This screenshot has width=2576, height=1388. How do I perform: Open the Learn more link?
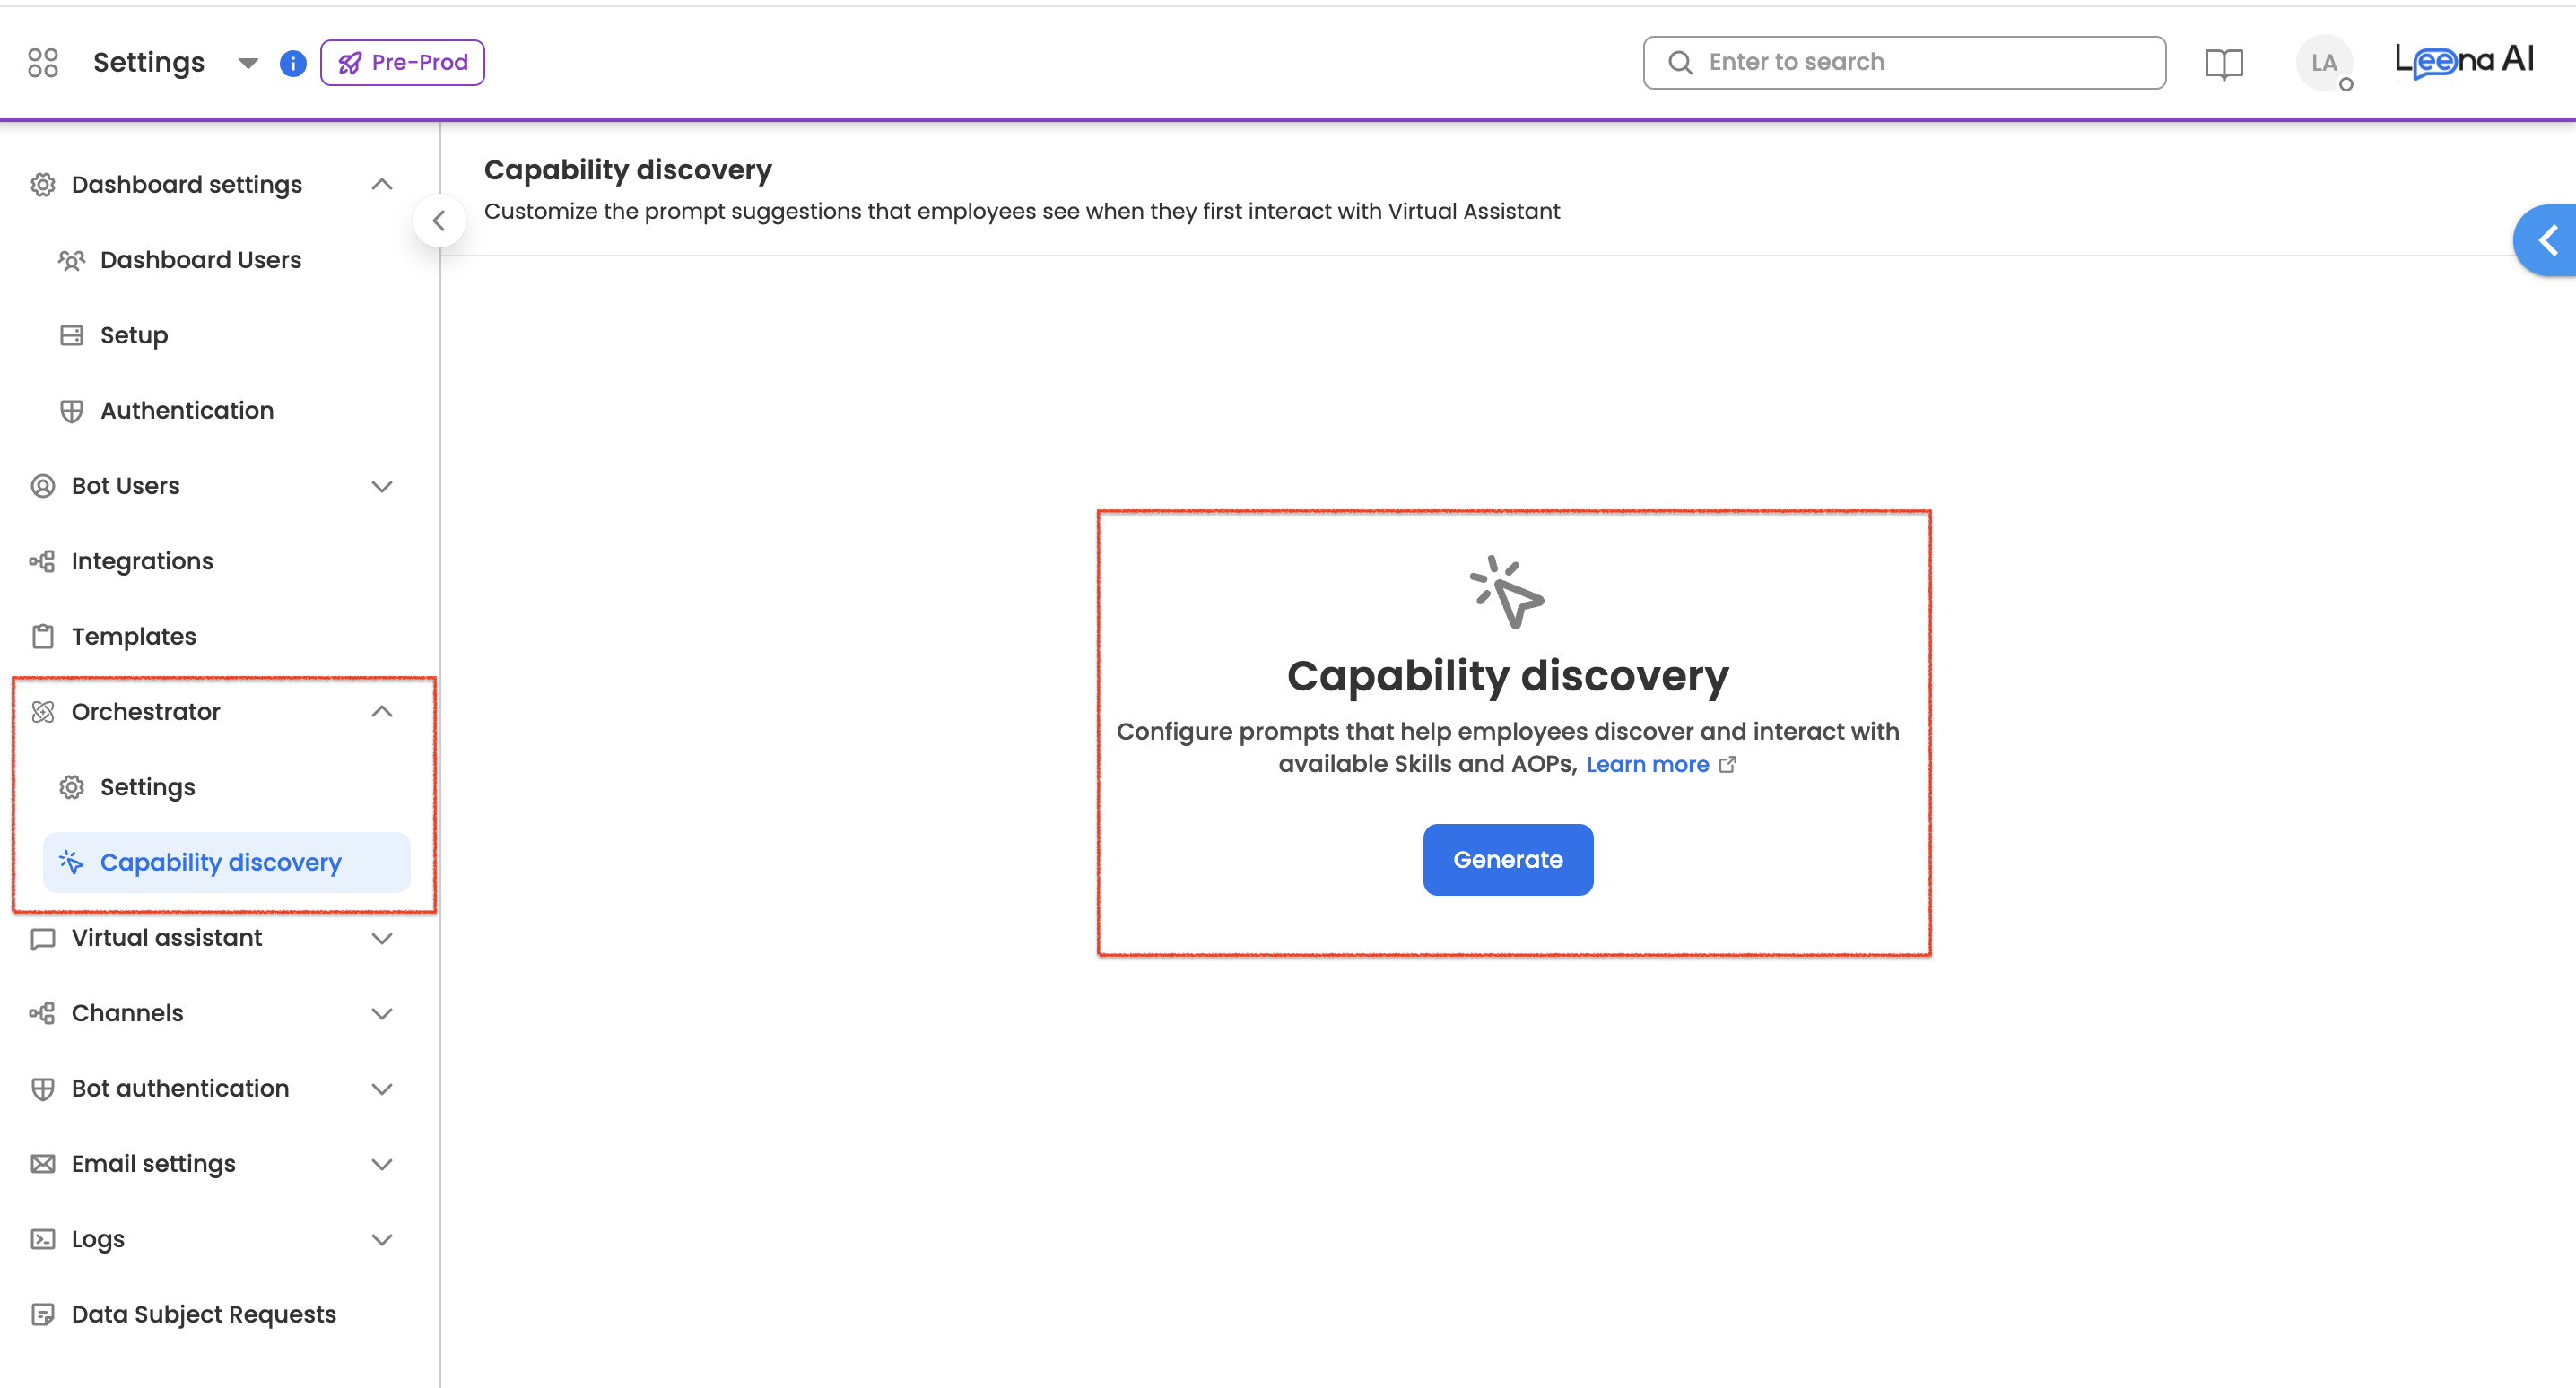1647,765
